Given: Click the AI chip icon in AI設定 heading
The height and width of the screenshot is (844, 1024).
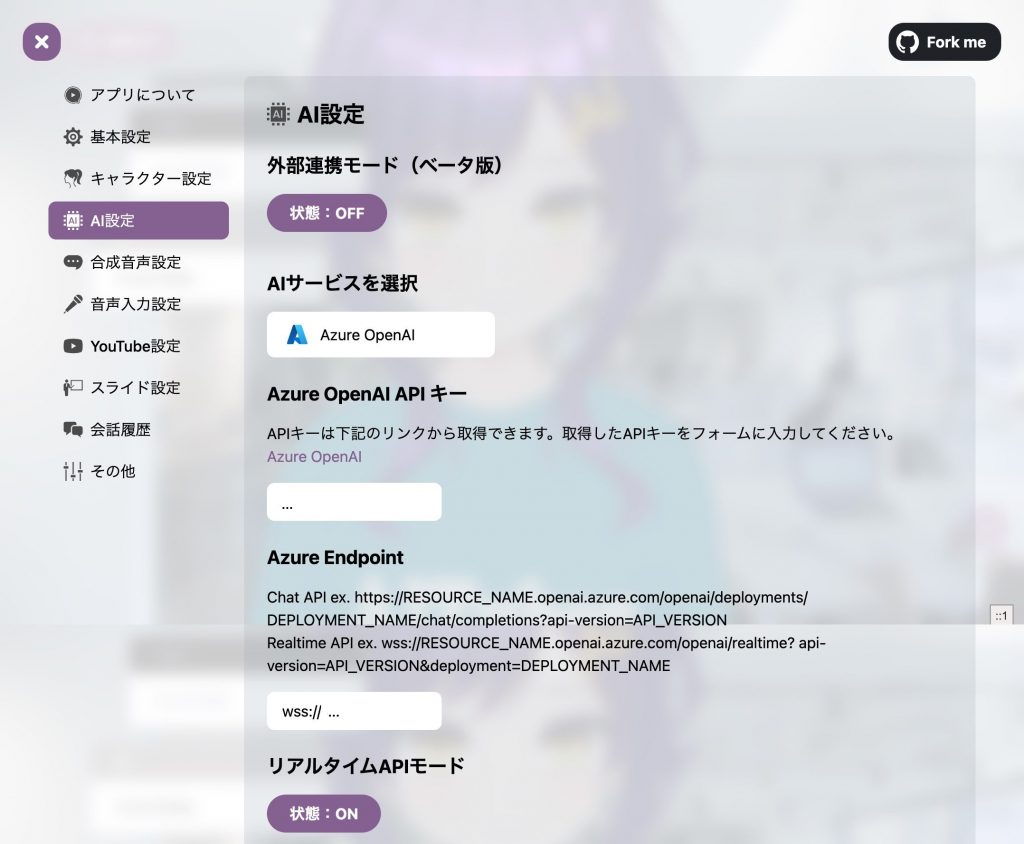Looking at the screenshot, I should (x=278, y=114).
